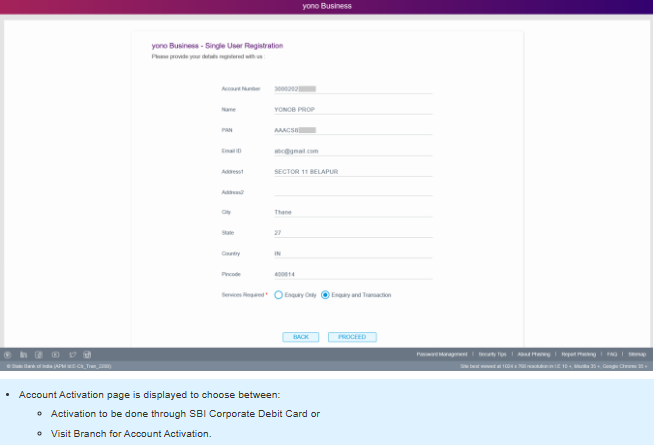This screenshot has height=445, width=654.
Task: Select Enquiry and Transaction radio option
Action: [x=325, y=295]
